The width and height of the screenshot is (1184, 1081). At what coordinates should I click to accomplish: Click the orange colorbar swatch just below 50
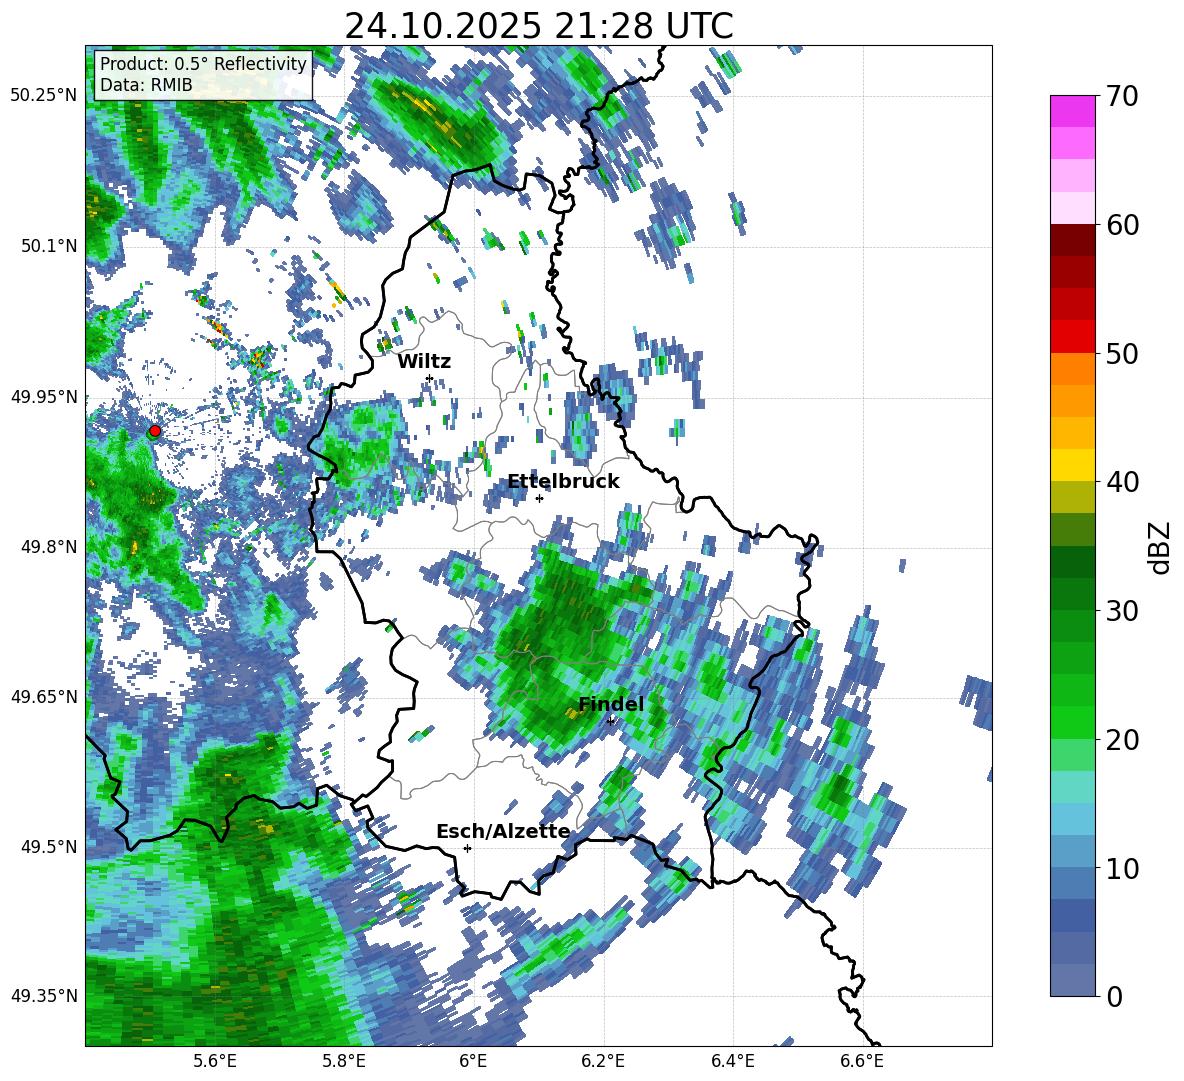(1073, 369)
